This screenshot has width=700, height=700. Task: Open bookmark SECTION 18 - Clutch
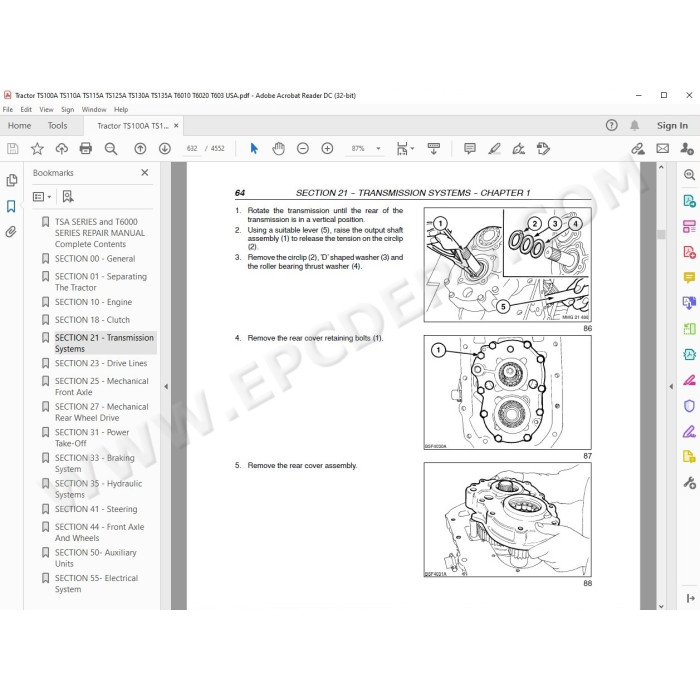tap(92, 320)
